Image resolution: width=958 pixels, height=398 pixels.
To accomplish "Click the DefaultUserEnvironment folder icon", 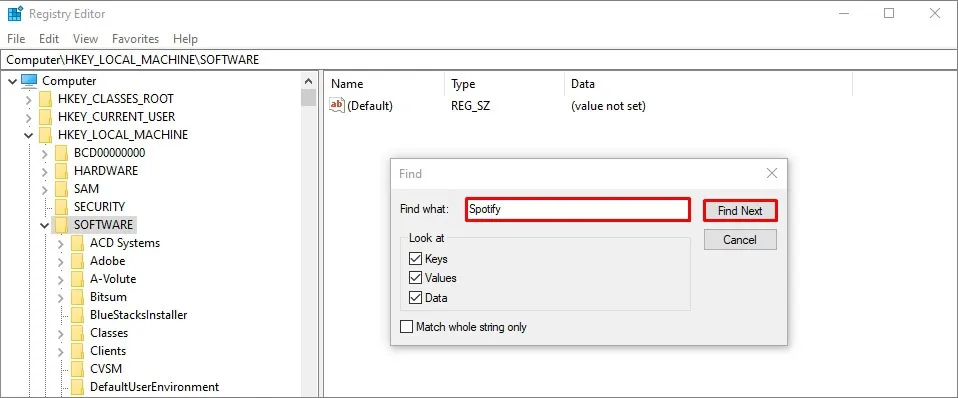I will click(77, 387).
